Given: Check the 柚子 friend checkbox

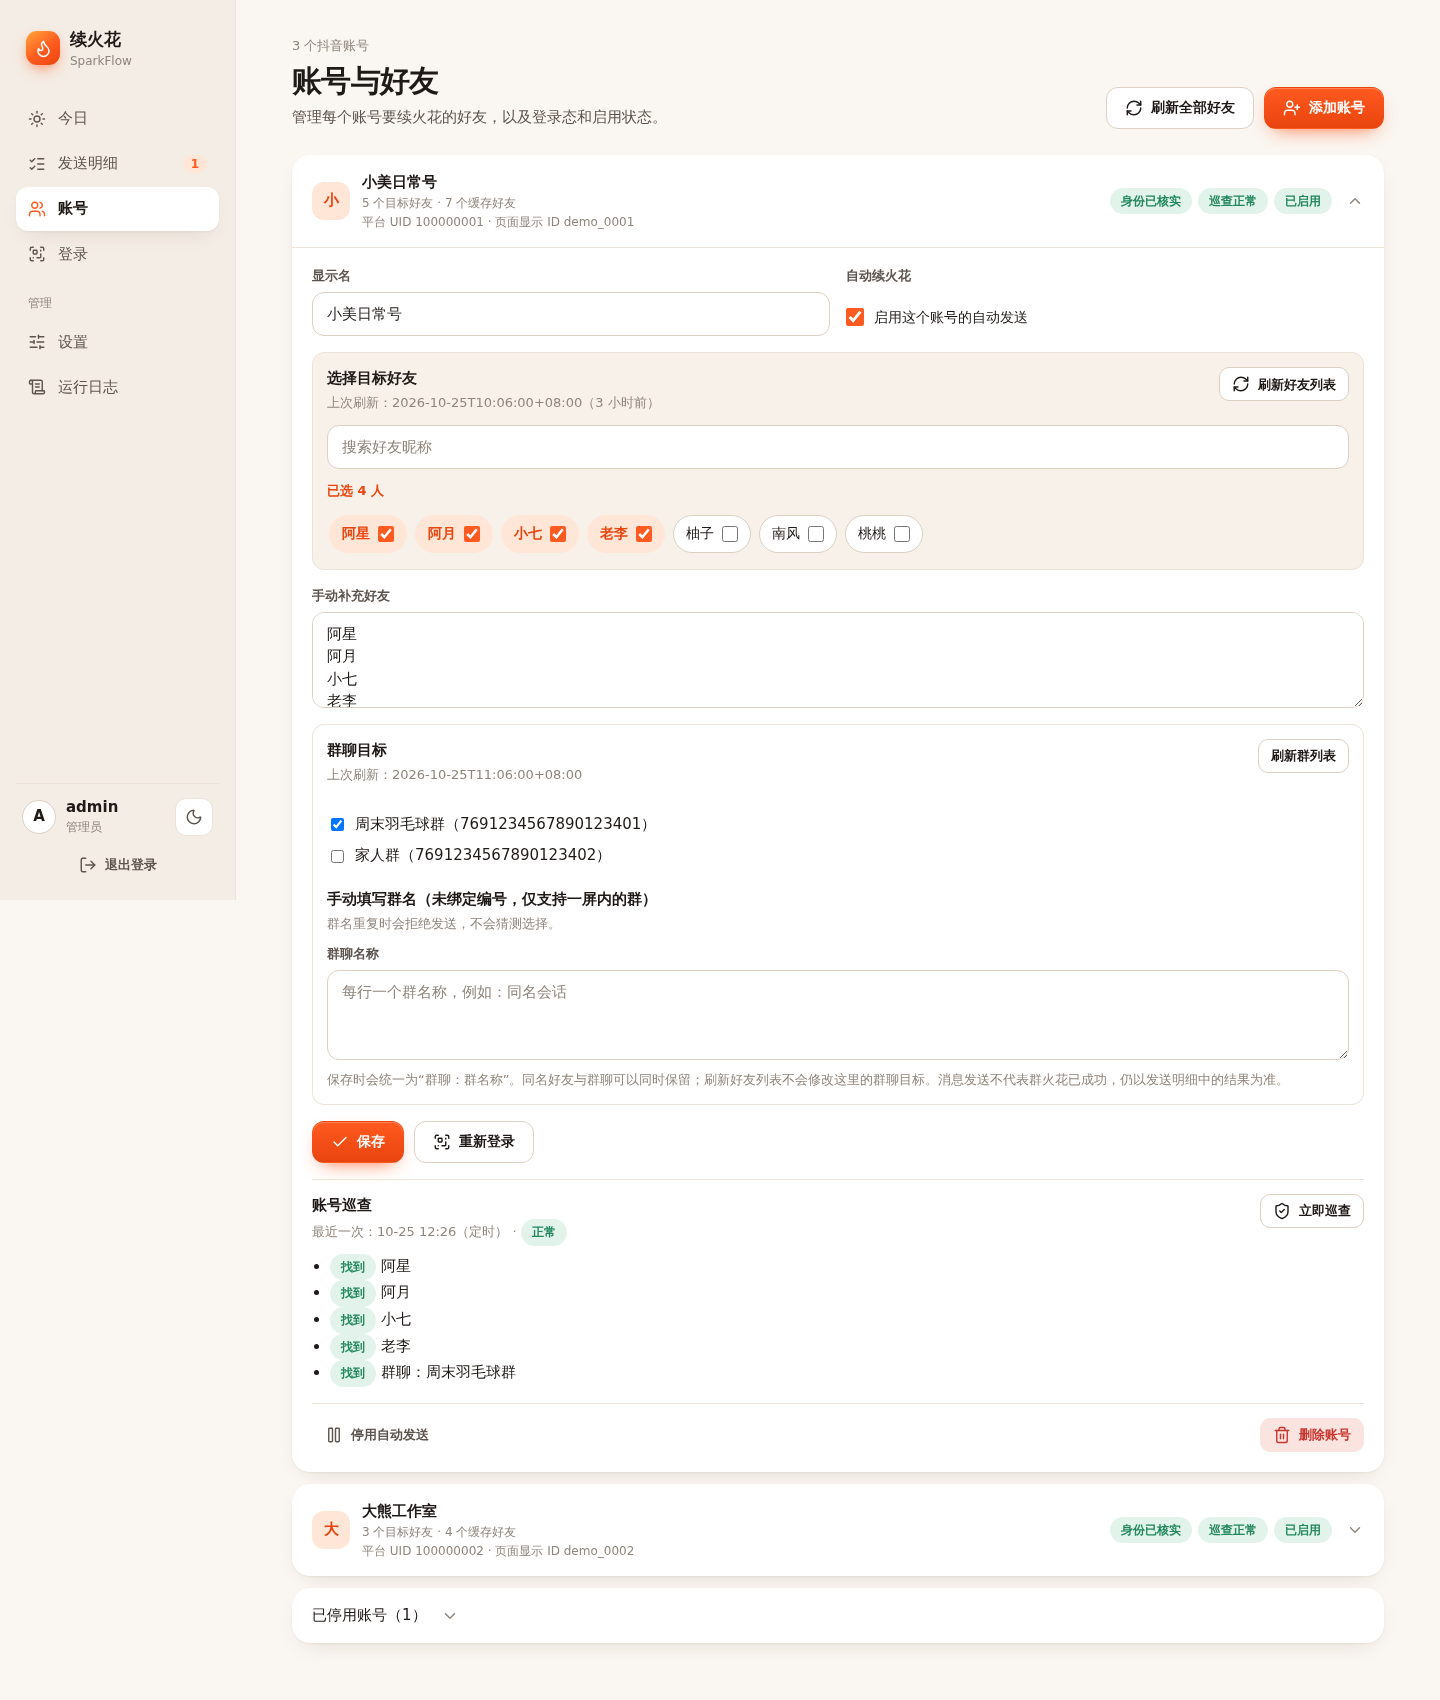Looking at the screenshot, I should (730, 534).
